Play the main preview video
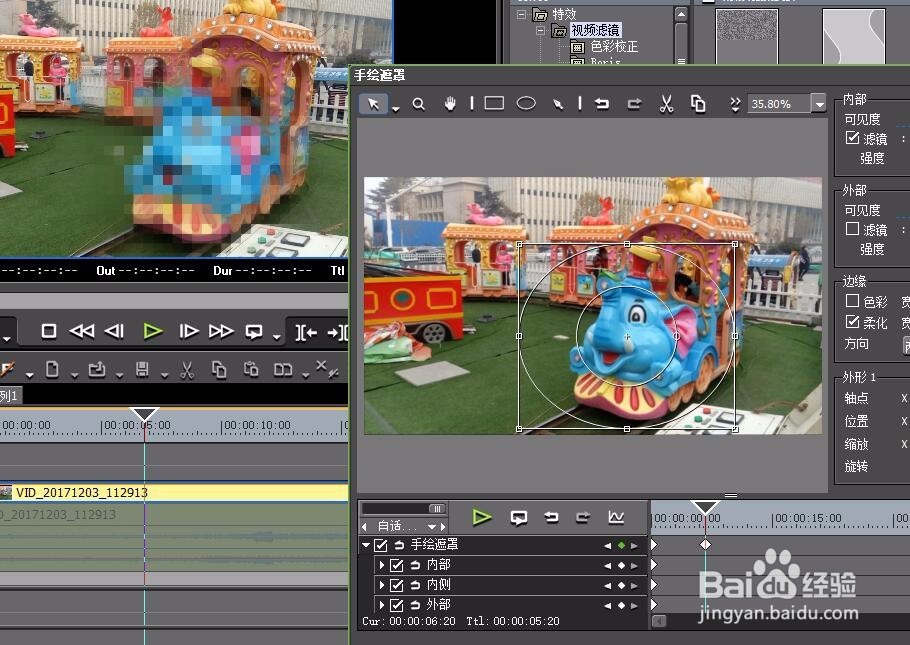The image size is (910, 645). point(153,331)
